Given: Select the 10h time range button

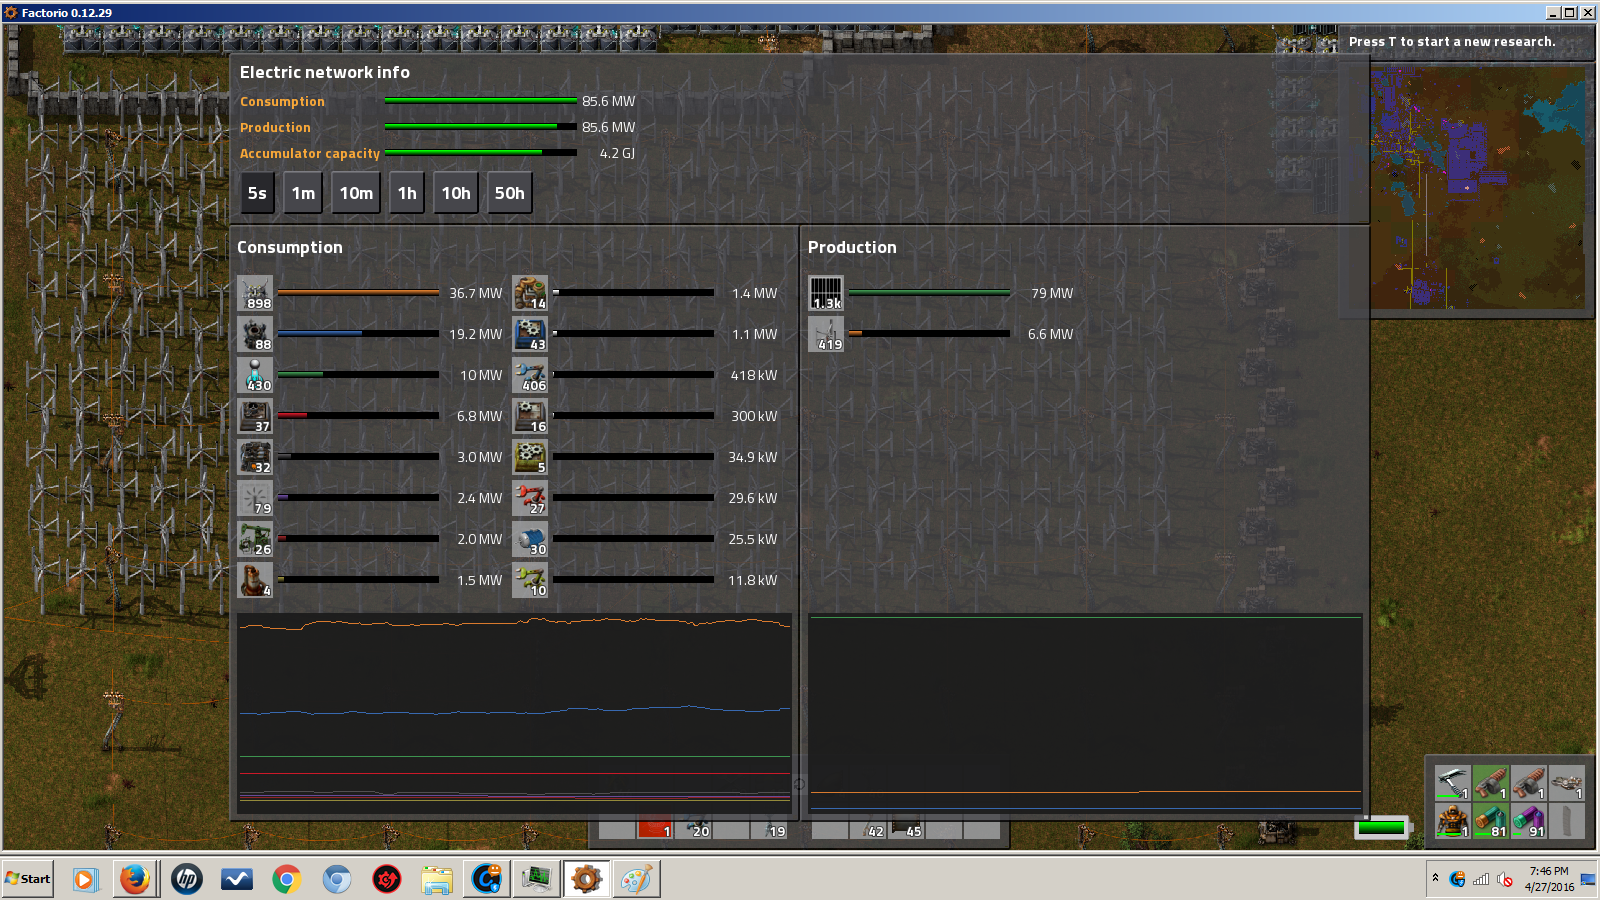Looking at the screenshot, I should [x=456, y=193].
